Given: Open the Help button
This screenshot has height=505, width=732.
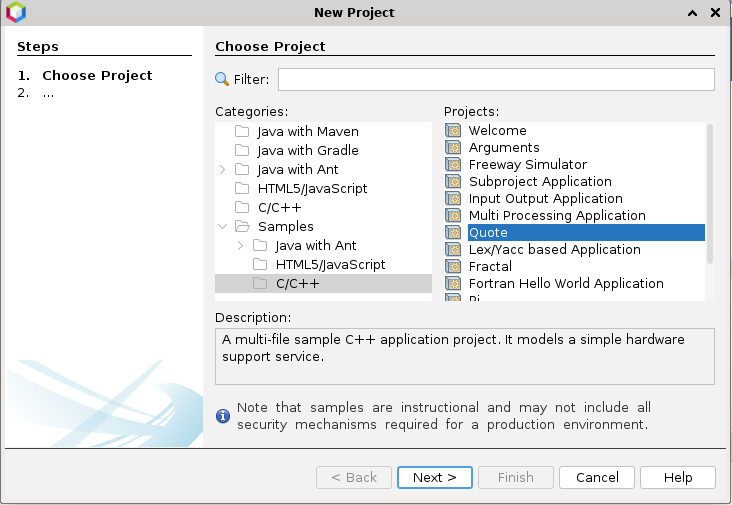Looking at the screenshot, I should [677, 477].
